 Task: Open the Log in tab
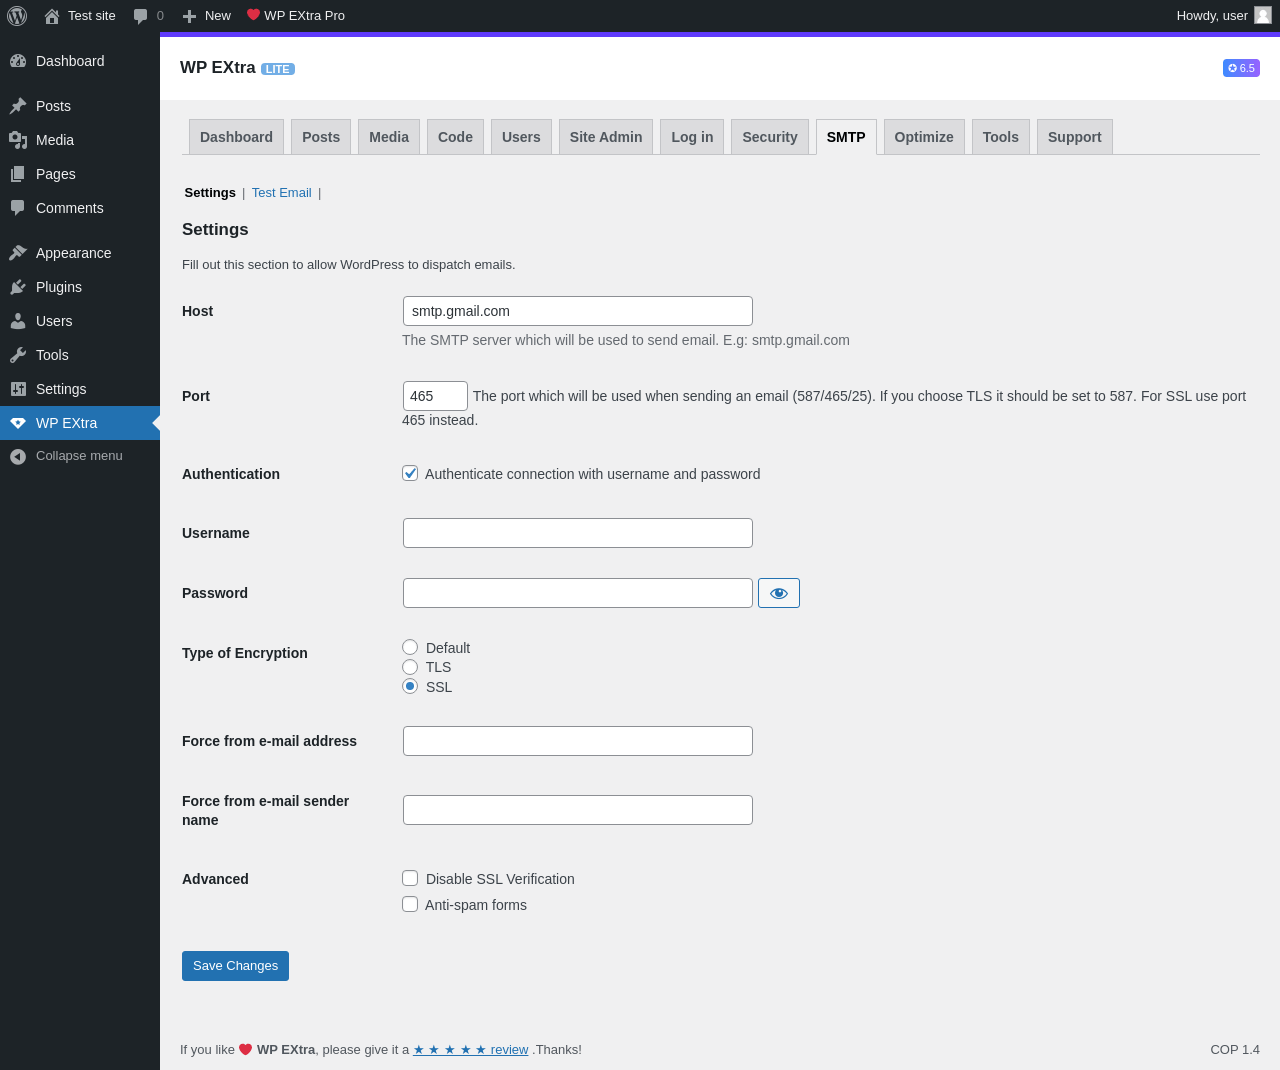tap(692, 137)
